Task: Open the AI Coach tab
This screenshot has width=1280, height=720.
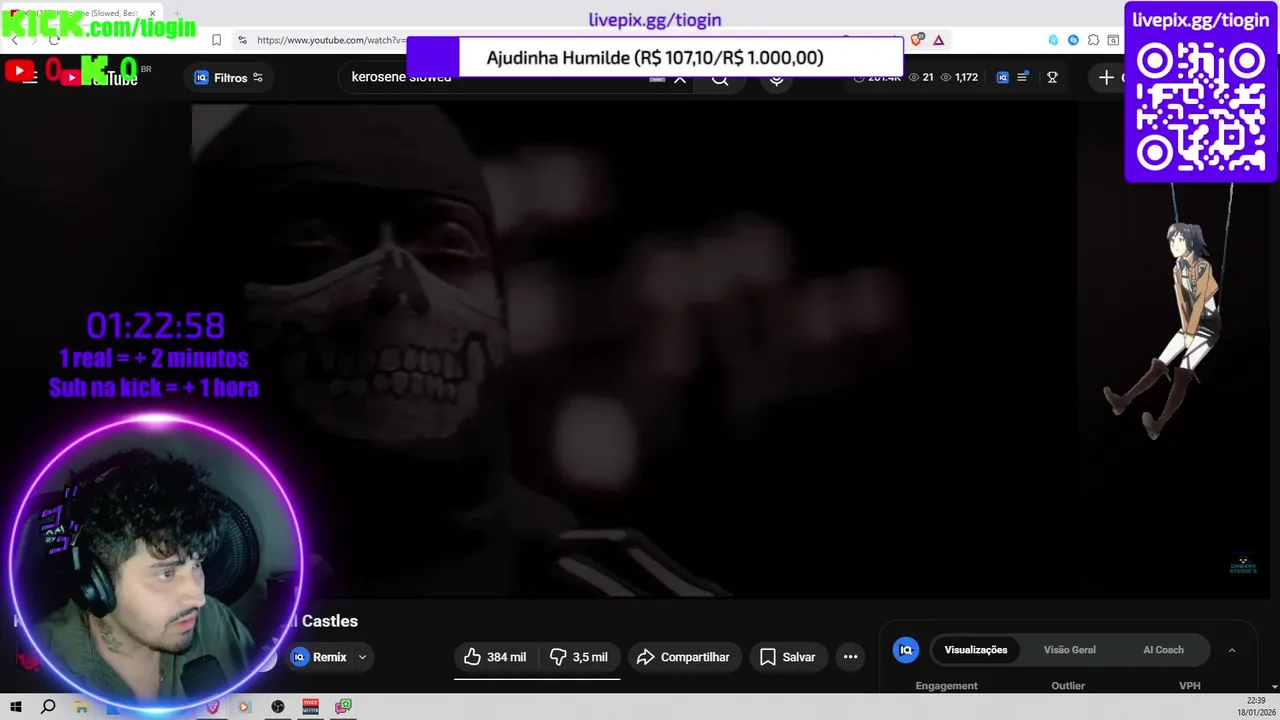Action: (1163, 650)
